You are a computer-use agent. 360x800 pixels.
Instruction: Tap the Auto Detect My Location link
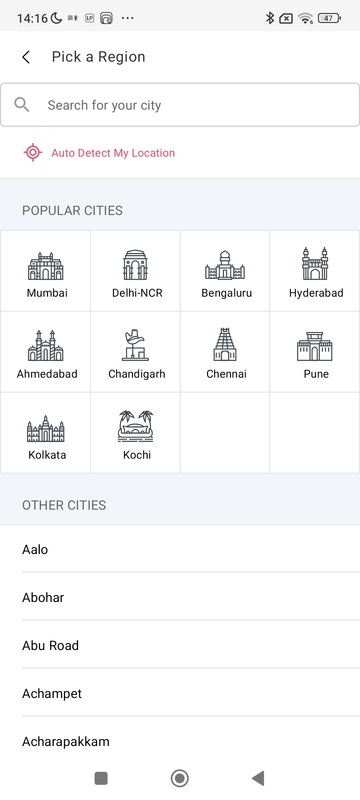113,153
